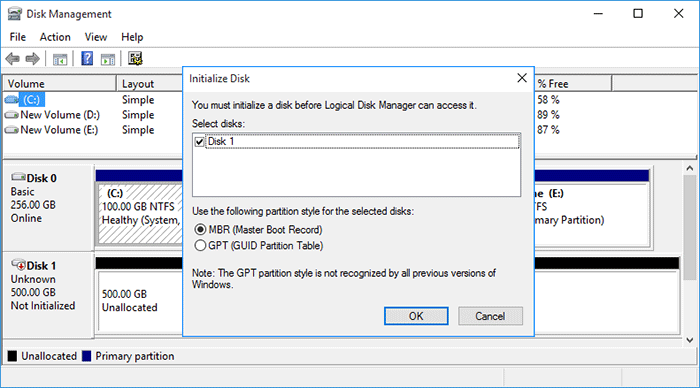The image size is (700, 388).
Task: Click the Simple layout cell for New Volume (D:)
Action: pos(138,115)
